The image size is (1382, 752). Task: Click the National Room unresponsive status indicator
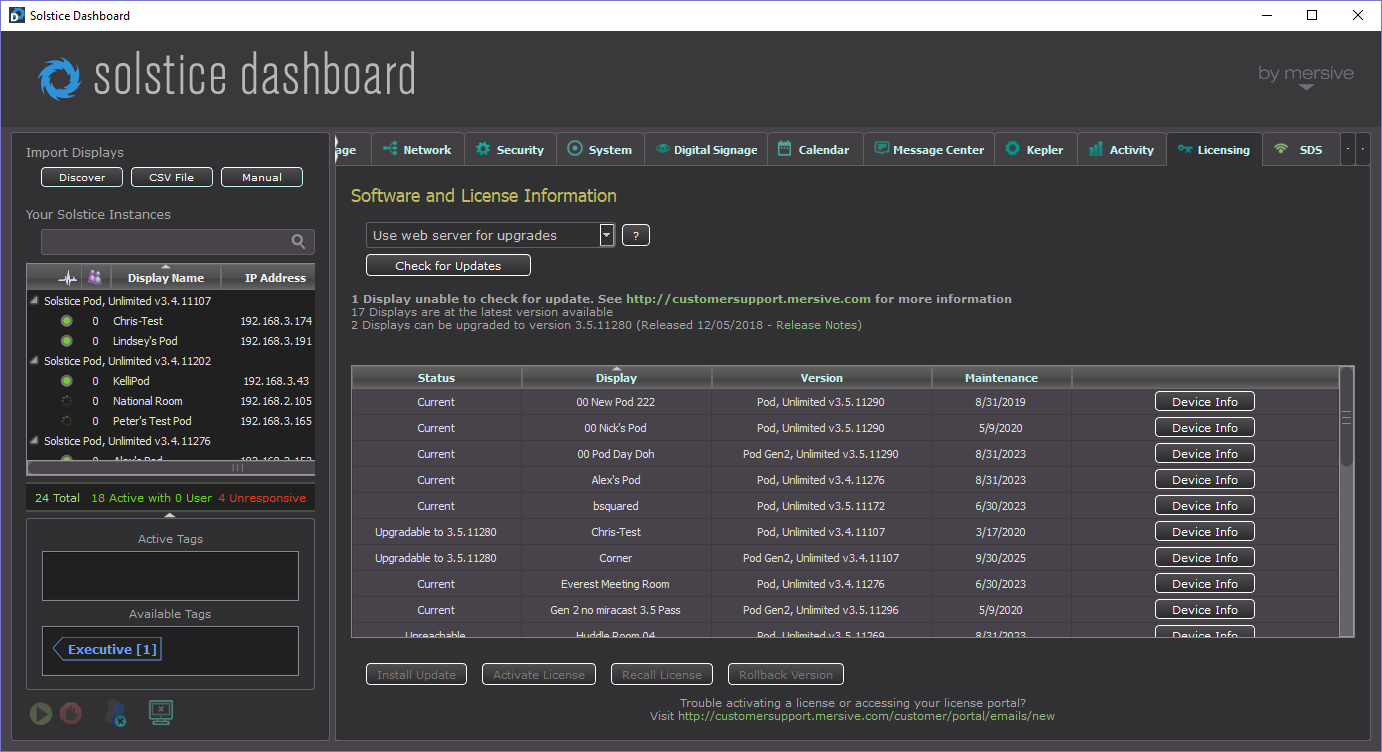(67, 401)
